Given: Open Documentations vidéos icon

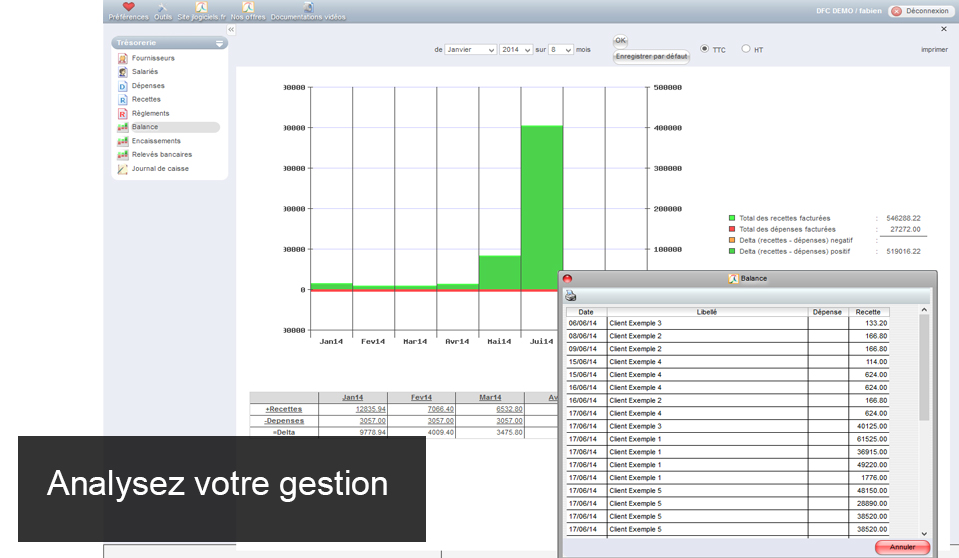Looking at the screenshot, I should coord(308,7).
